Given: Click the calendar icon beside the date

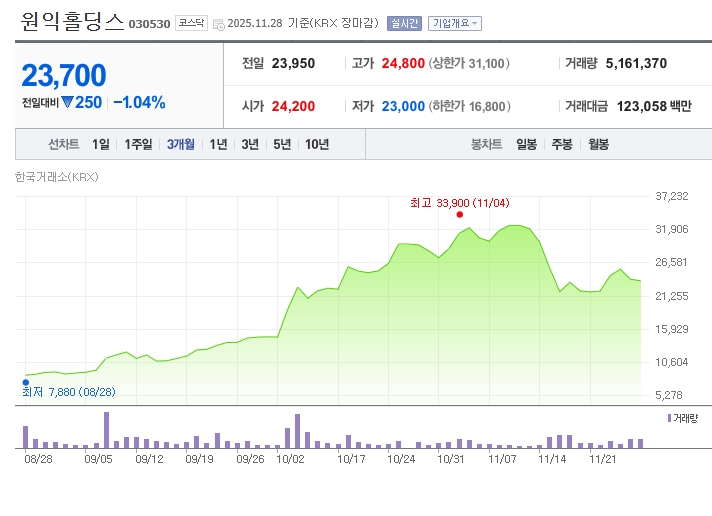Looking at the screenshot, I should pos(218,23).
